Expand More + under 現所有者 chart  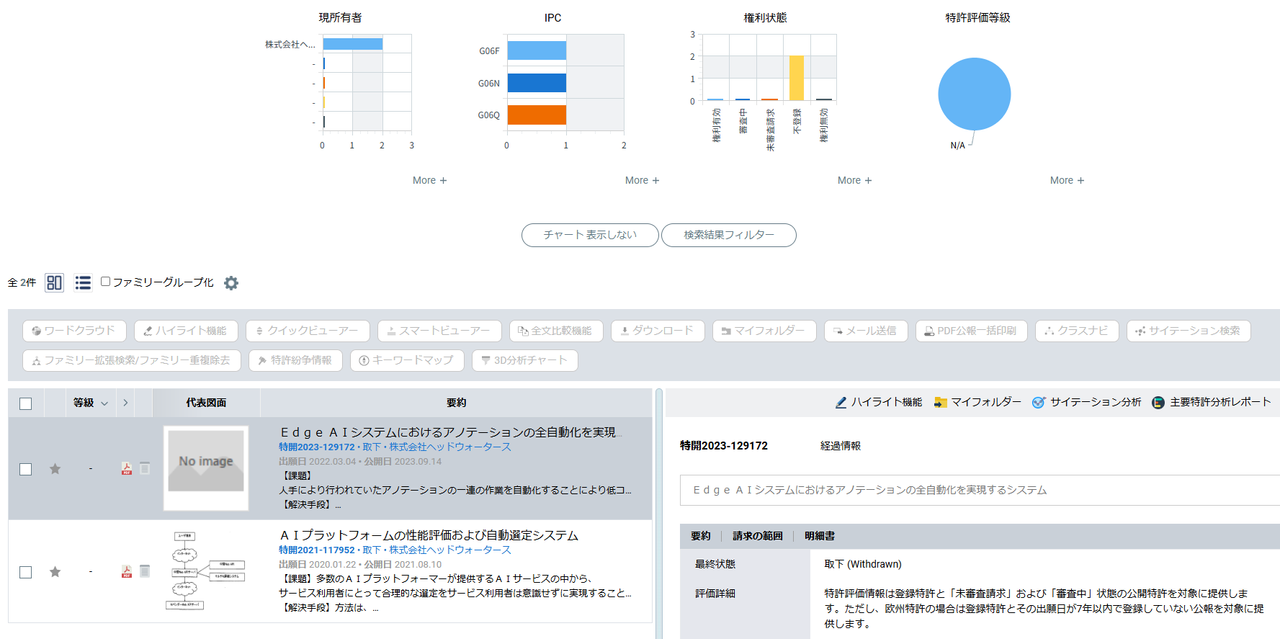(x=430, y=181)
